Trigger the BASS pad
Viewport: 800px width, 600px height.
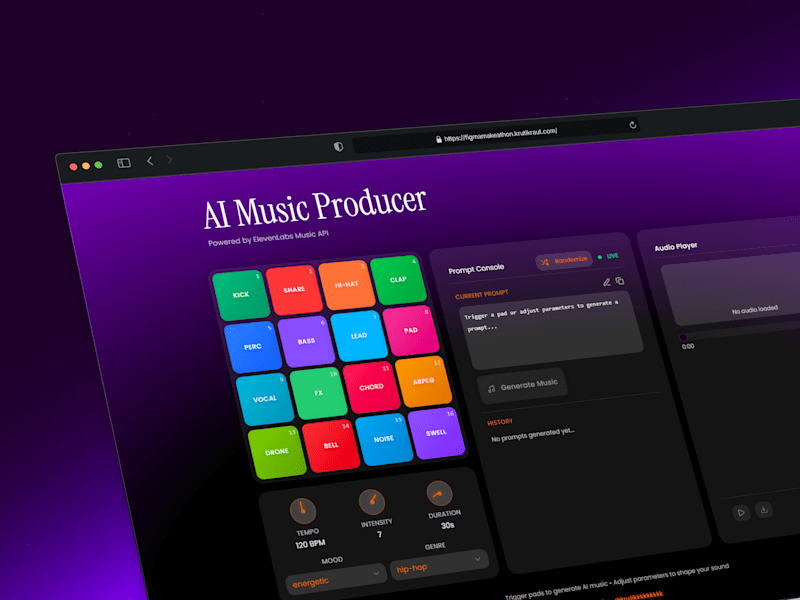[306, 341]
